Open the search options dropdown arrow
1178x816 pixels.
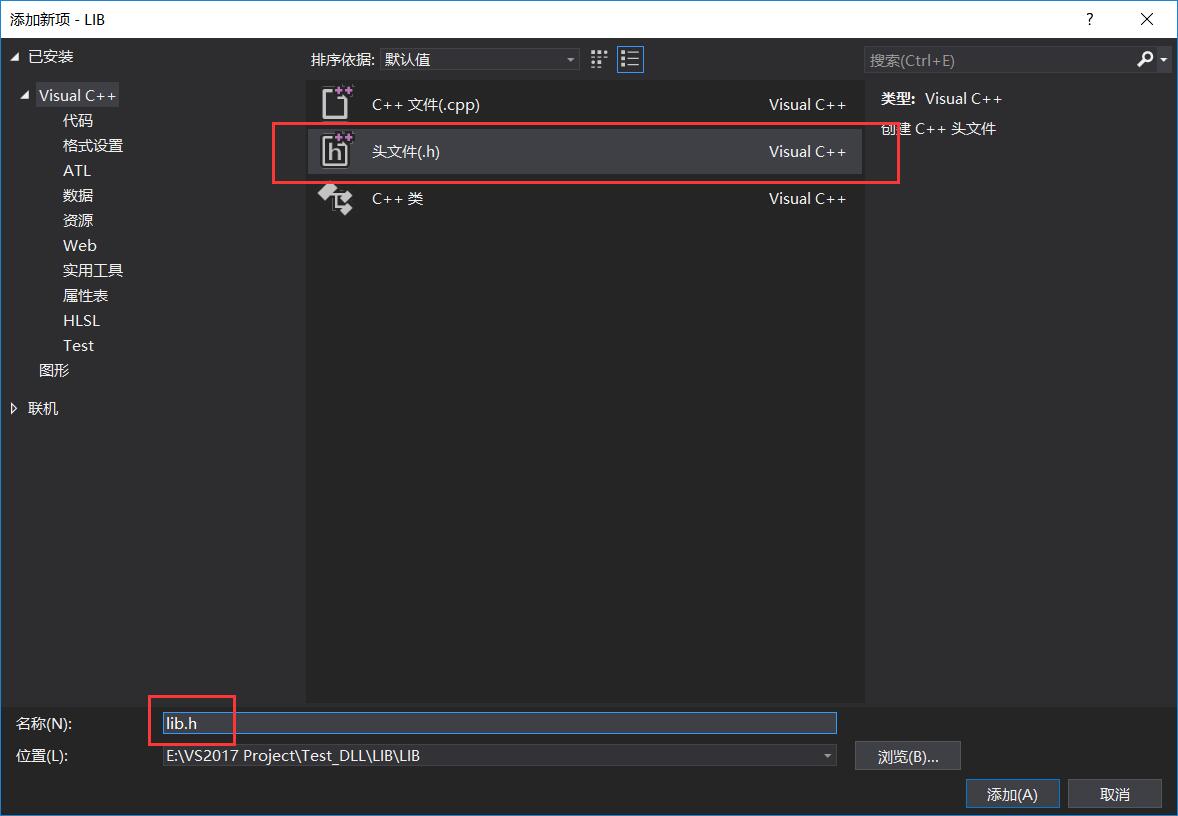(x=1164, y=59)
